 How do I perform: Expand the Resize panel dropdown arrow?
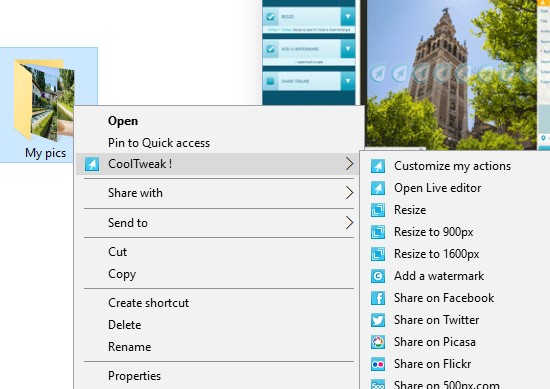point(348,16)
